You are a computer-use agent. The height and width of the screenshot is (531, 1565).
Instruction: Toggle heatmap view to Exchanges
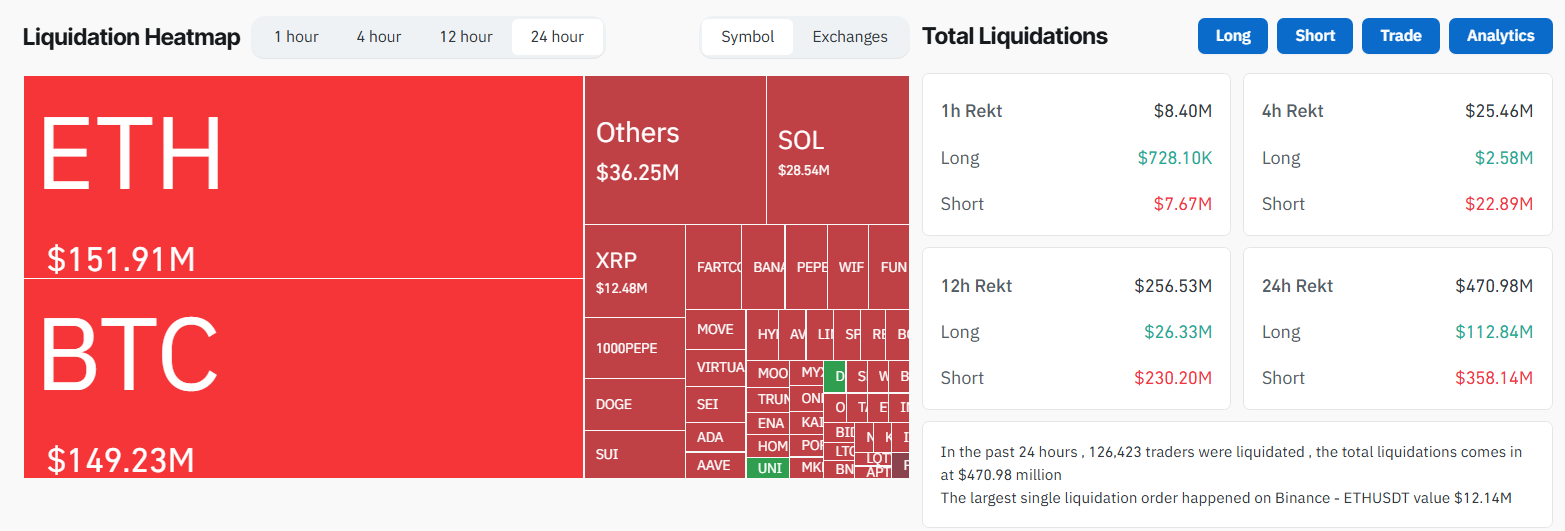tap(850, 37)
